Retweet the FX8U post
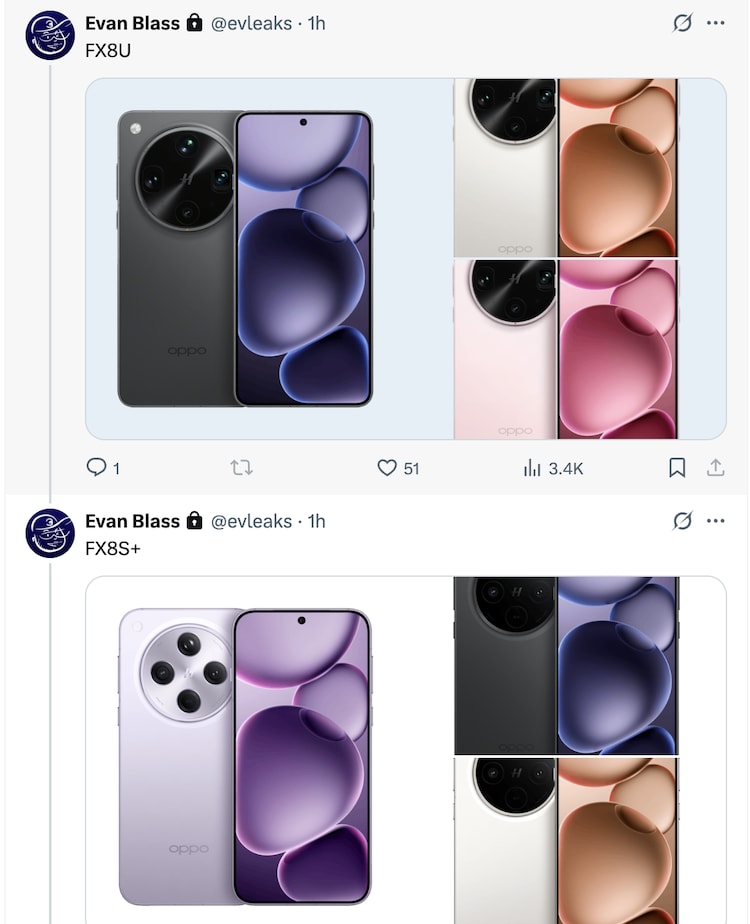This screenshot has width=750, height=924. (241, 467)
